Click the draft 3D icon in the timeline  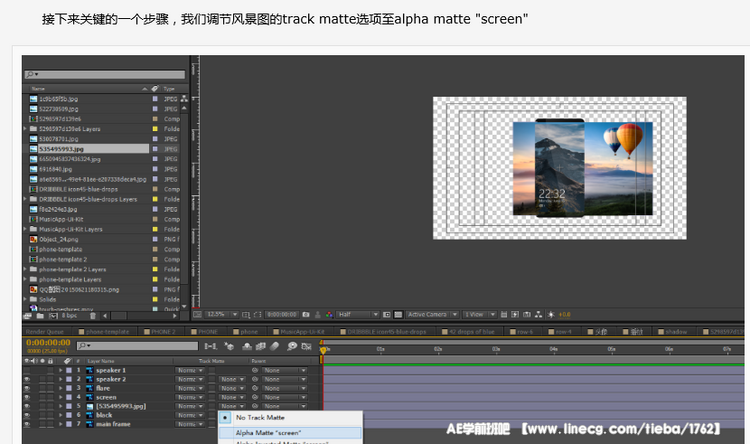pyautogui.click(x=229, y=346)
